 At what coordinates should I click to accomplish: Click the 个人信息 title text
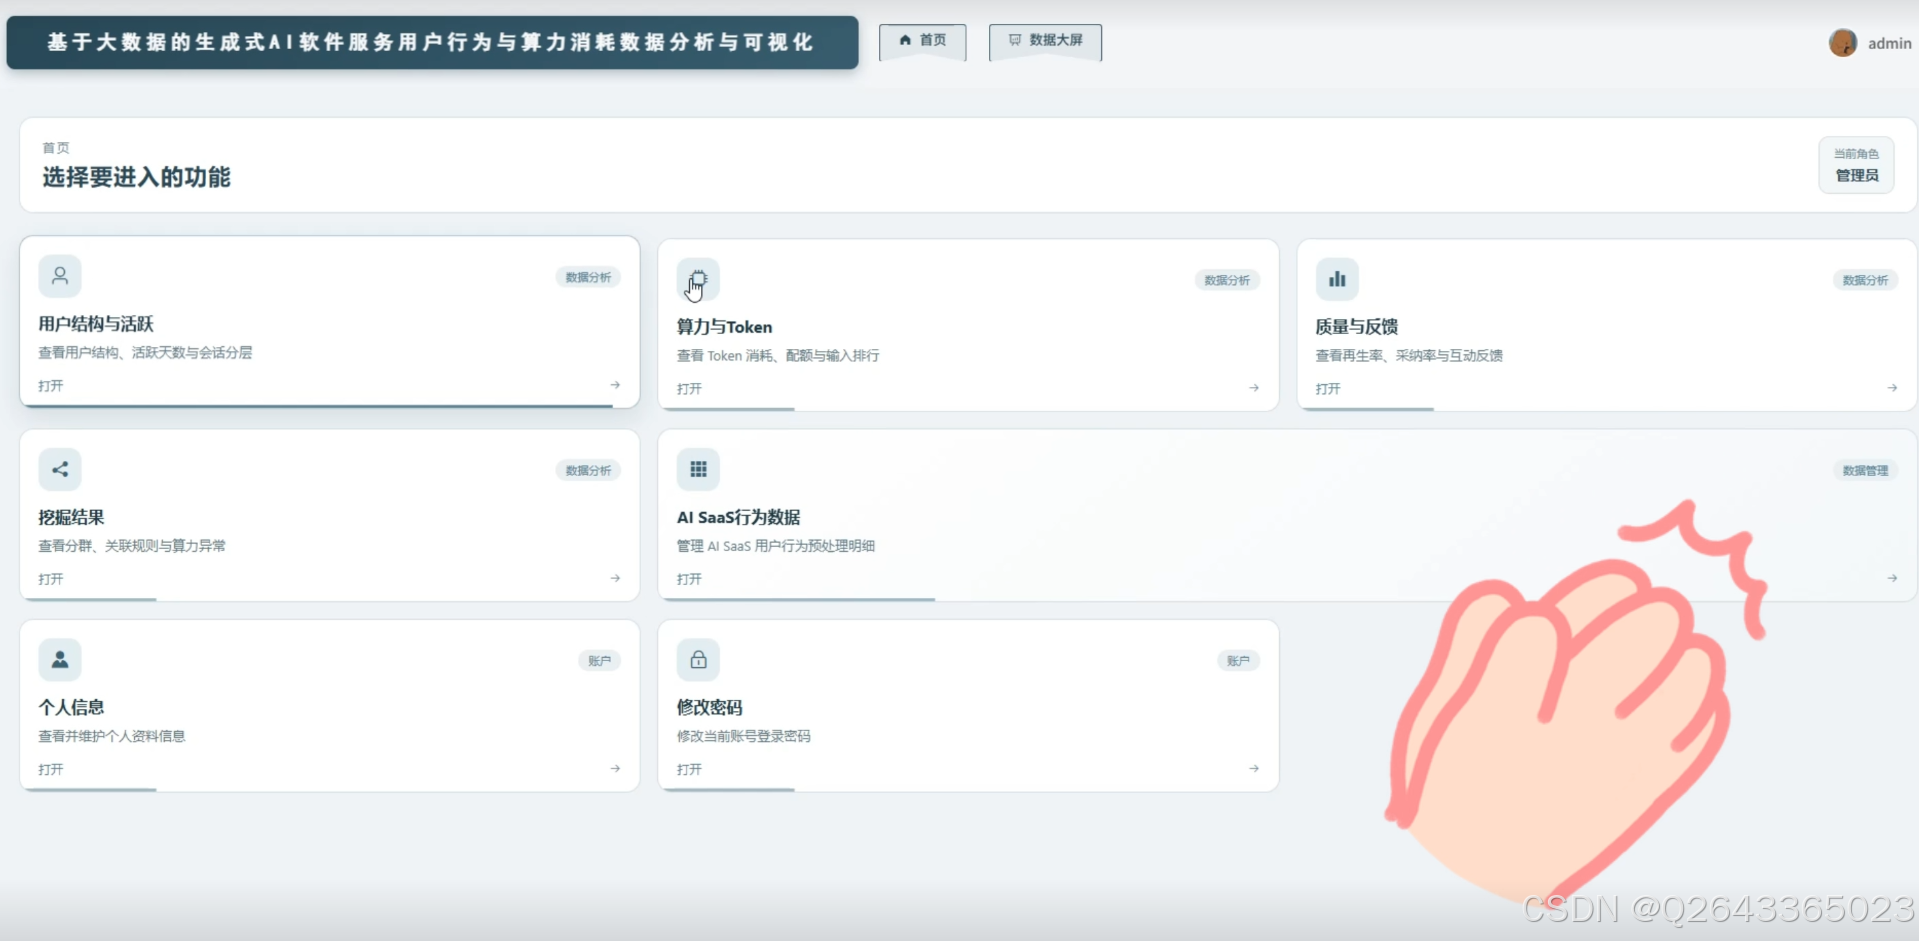(x=71, y=707)
